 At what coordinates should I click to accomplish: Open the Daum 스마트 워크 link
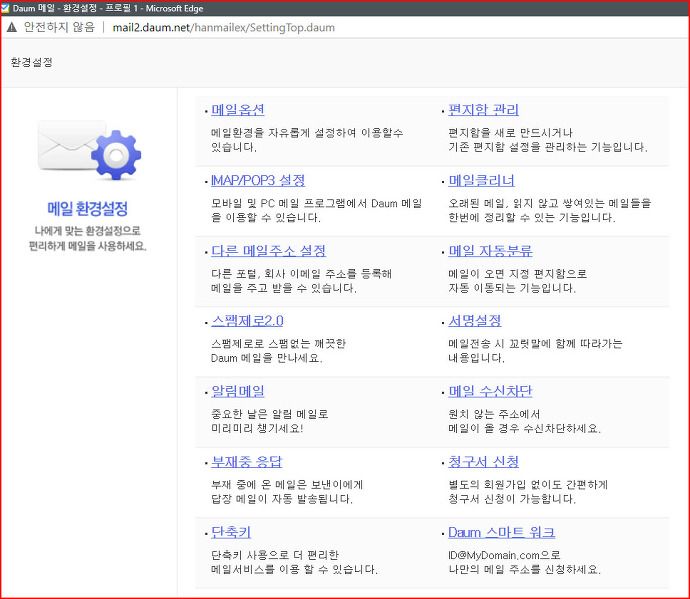pyautogui.click(x=501, y=532)
